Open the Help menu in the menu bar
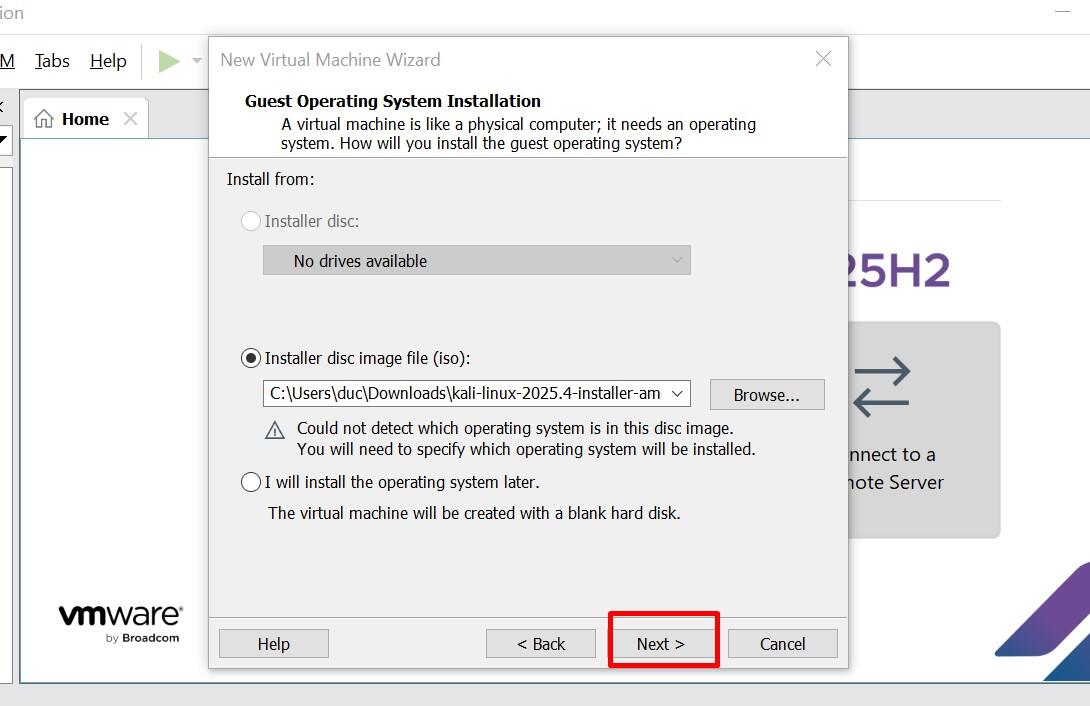 click(x=108, y=61)
